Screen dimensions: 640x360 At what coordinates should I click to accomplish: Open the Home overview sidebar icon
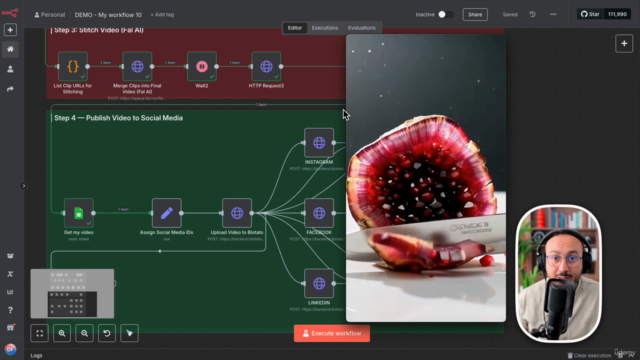pyautogui.click(x=10, y=49)
